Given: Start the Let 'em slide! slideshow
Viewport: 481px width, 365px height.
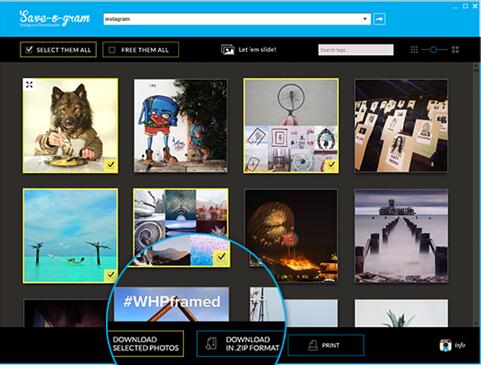Looking at the screenshot, I should pyautogui.click(x=249, y=50).
